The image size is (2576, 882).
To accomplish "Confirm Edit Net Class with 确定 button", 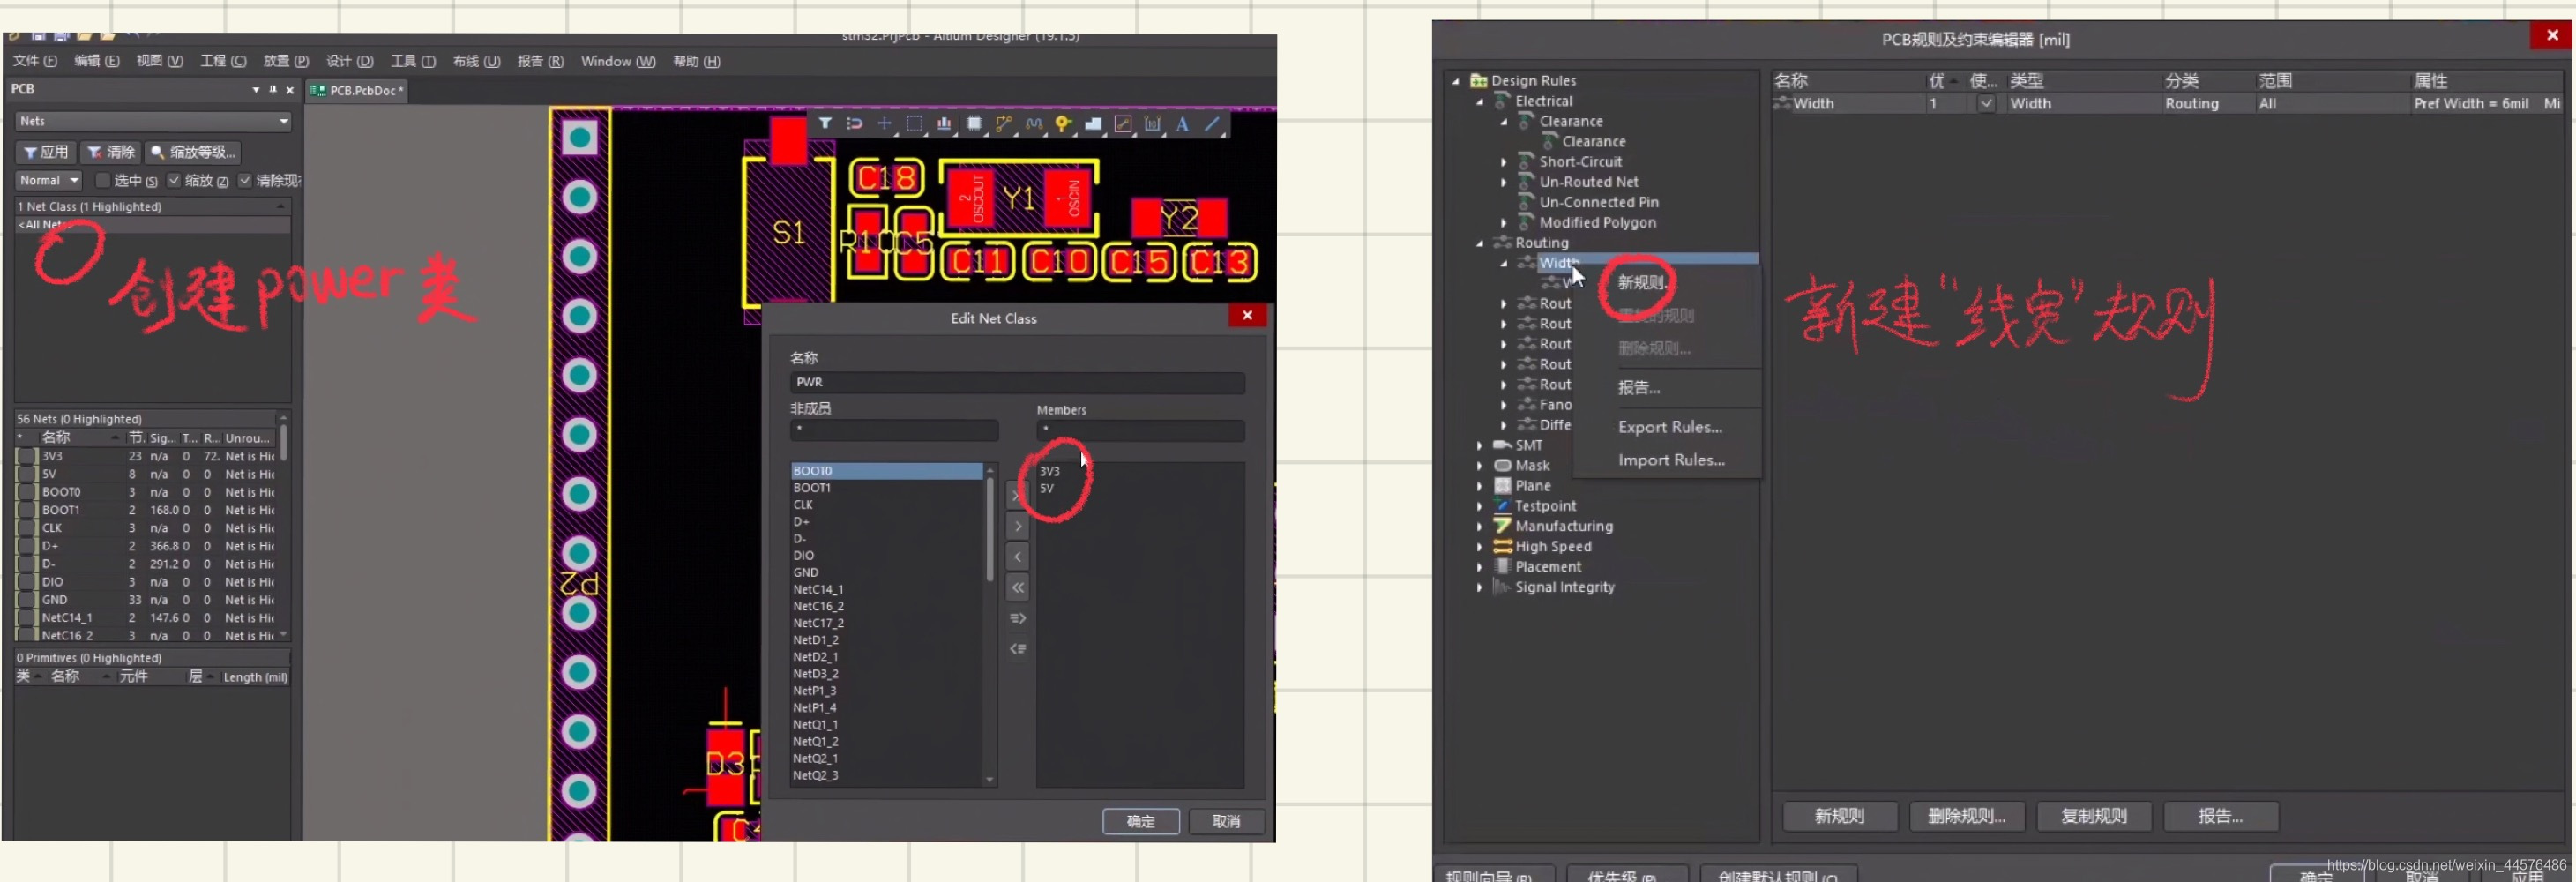I will (x=1141, y=821).
